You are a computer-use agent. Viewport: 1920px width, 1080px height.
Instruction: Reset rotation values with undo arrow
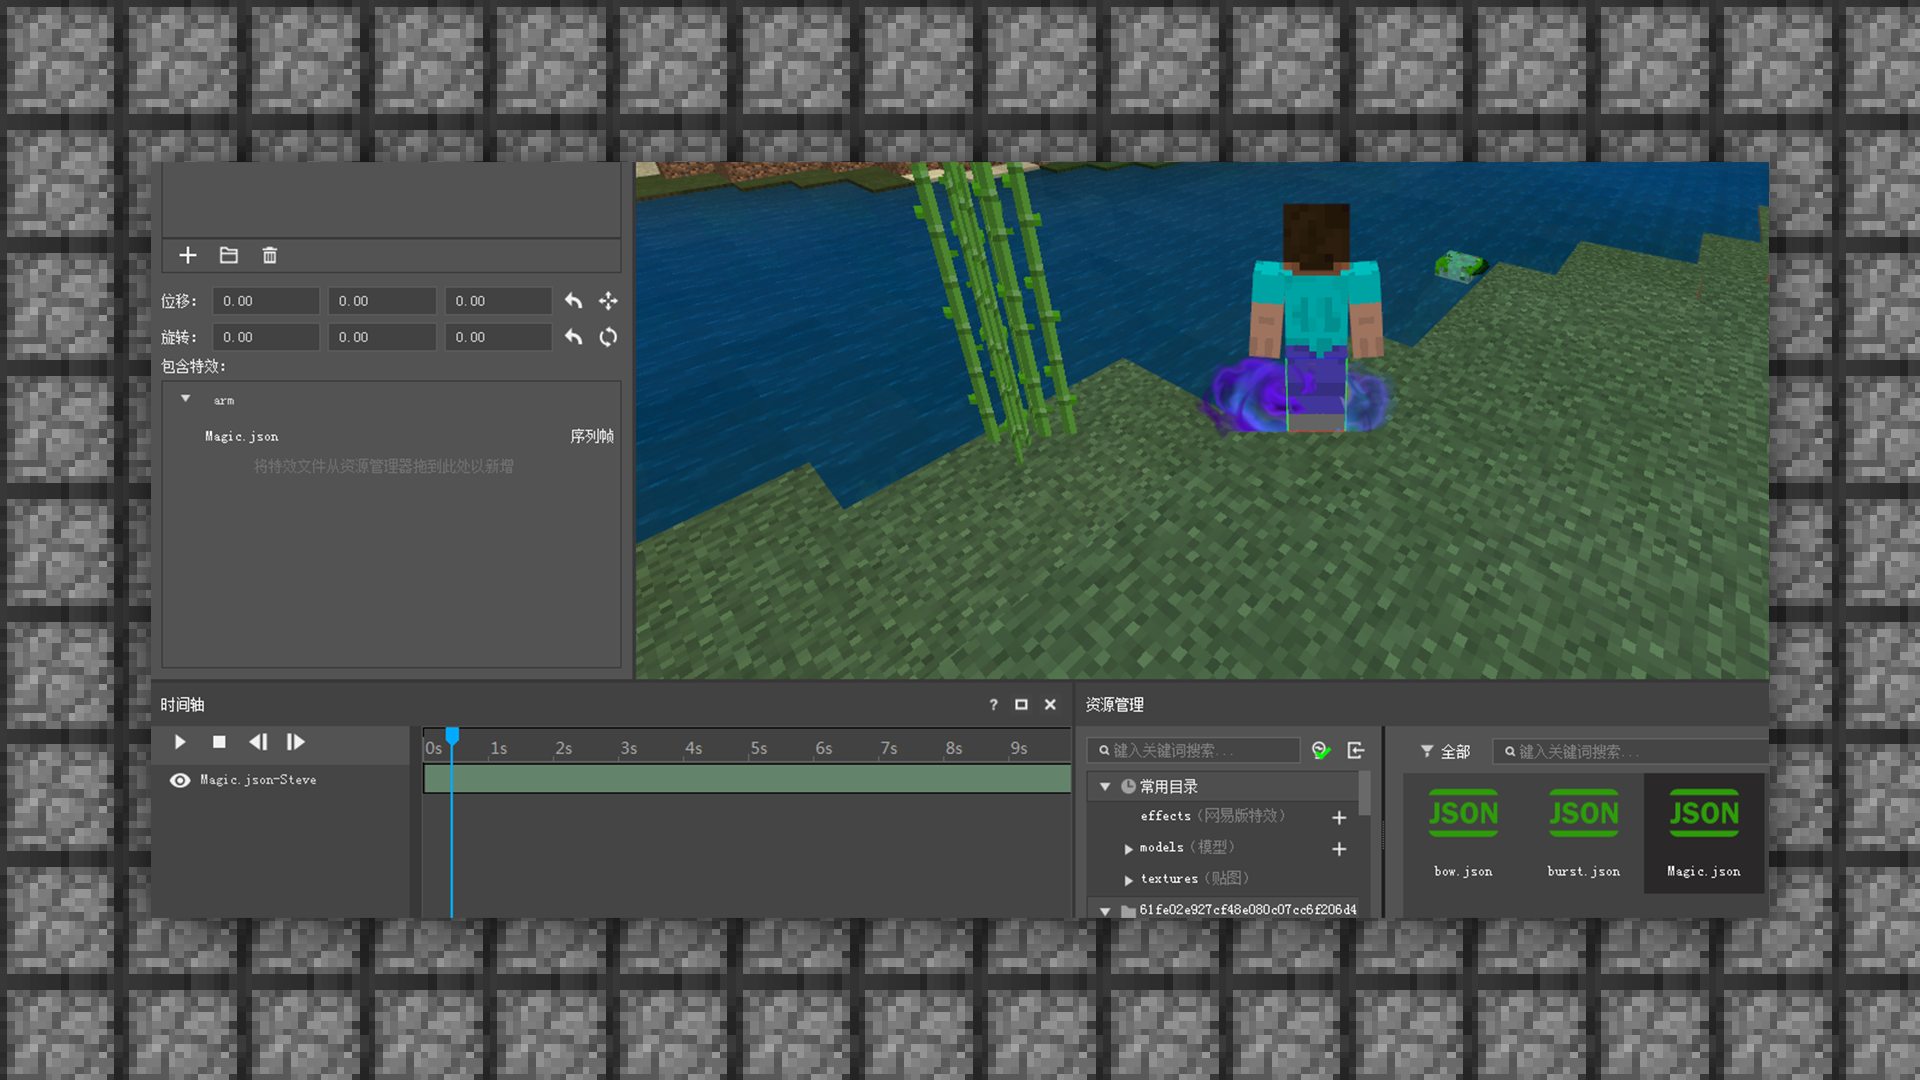(573, 337)
